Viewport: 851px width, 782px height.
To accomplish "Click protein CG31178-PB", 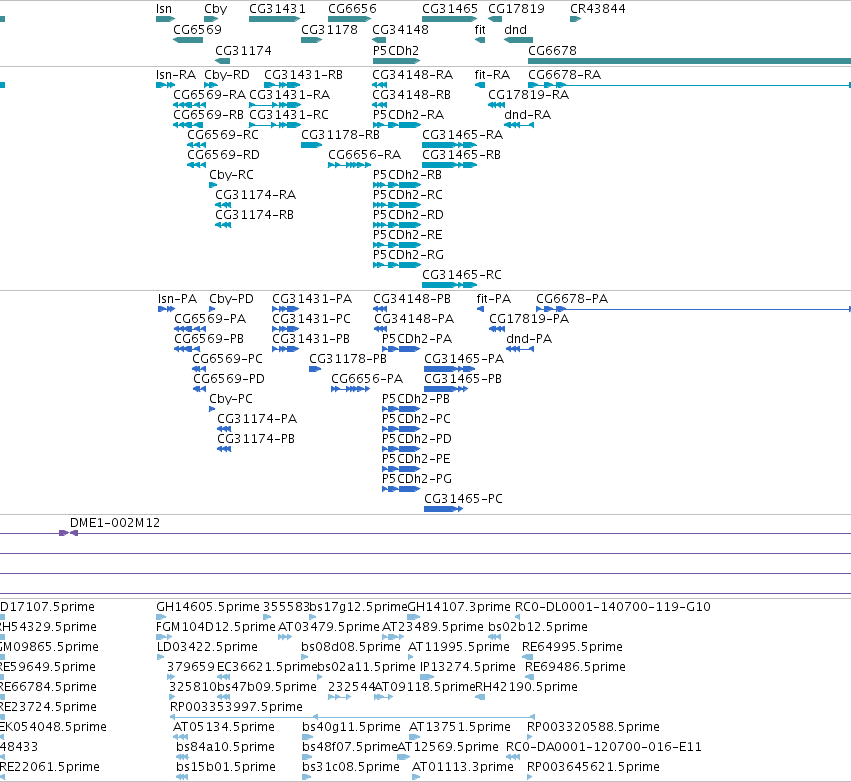I will 348,359.
